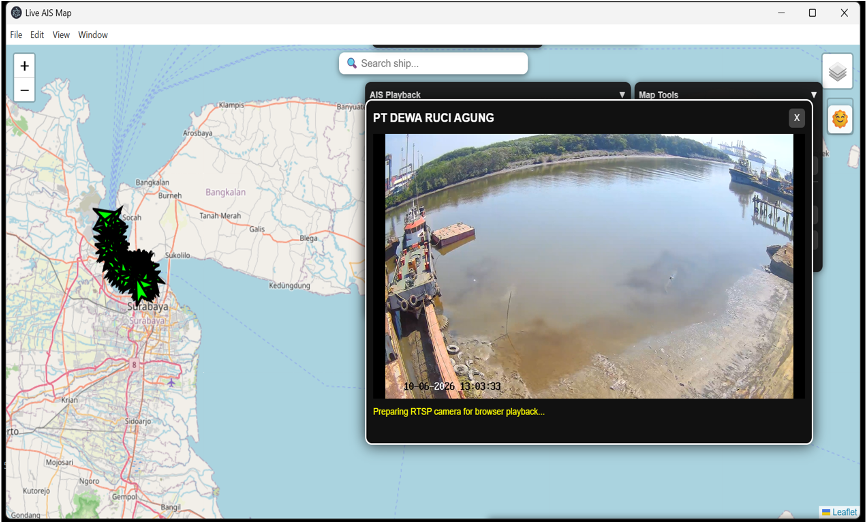Viewport: 866px width, 522px height.
Task: Open the Window menu
Action: (93, 35)
